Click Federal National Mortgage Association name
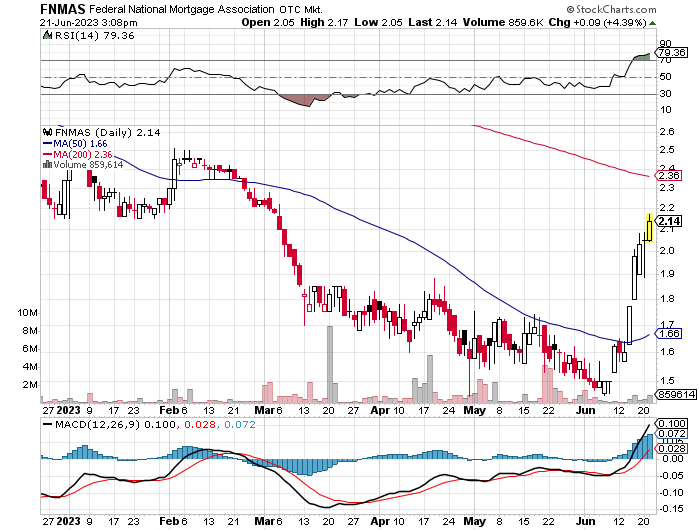Image resolution: width=700 pixels, height=530 pixels. pyautogui.click(x=182, y=9)
